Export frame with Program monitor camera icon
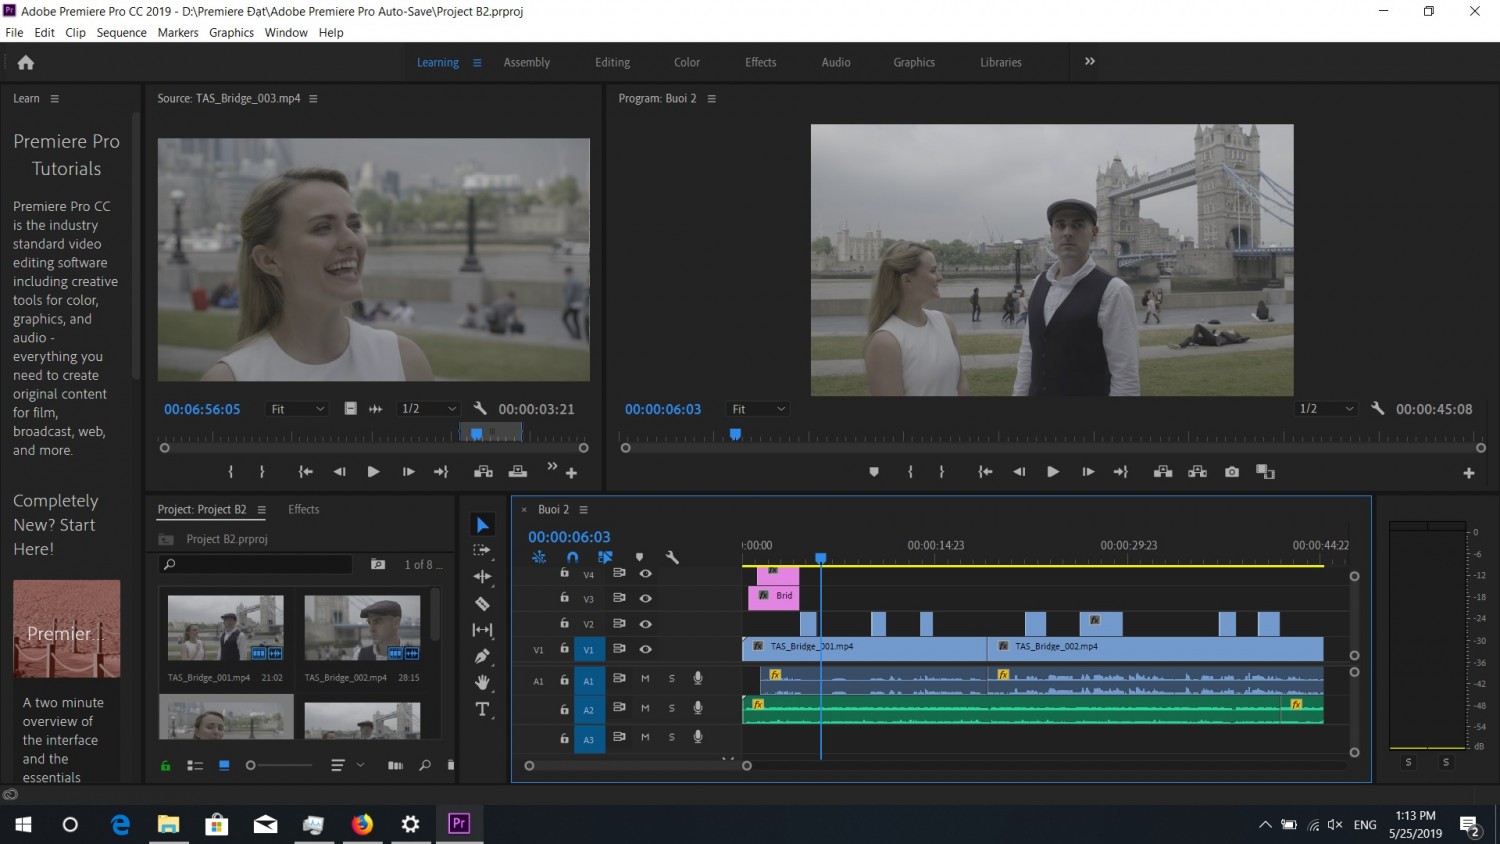Screen dimensions: 1500x844 (x=1232, y=472)
